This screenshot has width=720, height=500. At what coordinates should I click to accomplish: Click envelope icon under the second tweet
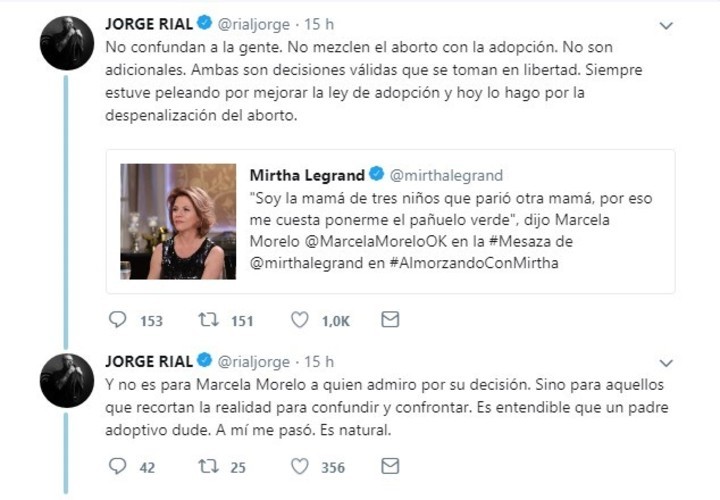(x=391, y=466)
